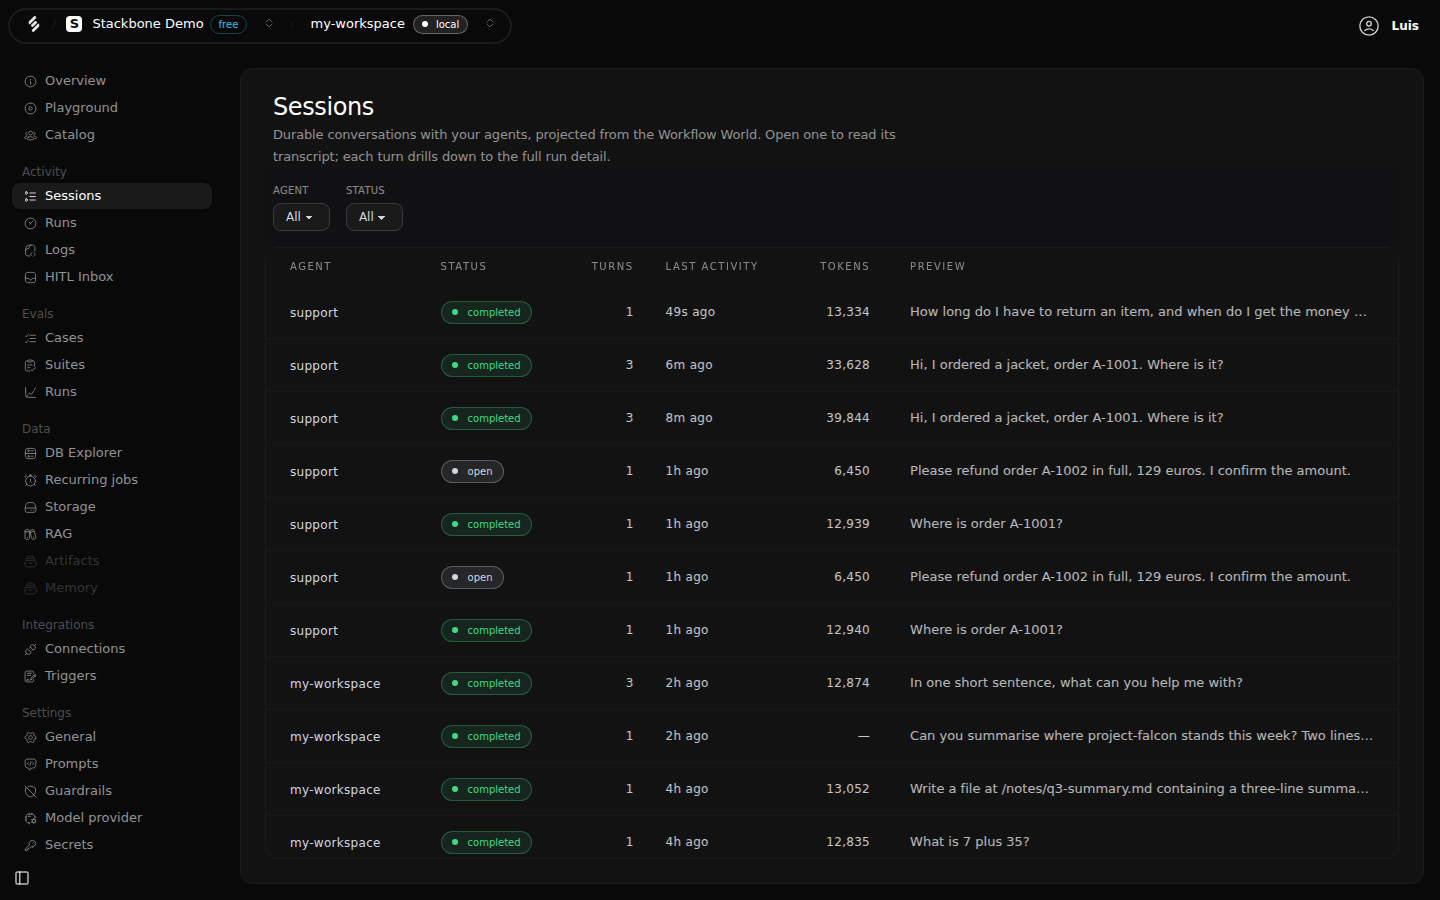Click the General settings icon
The height and width of the screenshot is (900, 1440).
point(30,737)
